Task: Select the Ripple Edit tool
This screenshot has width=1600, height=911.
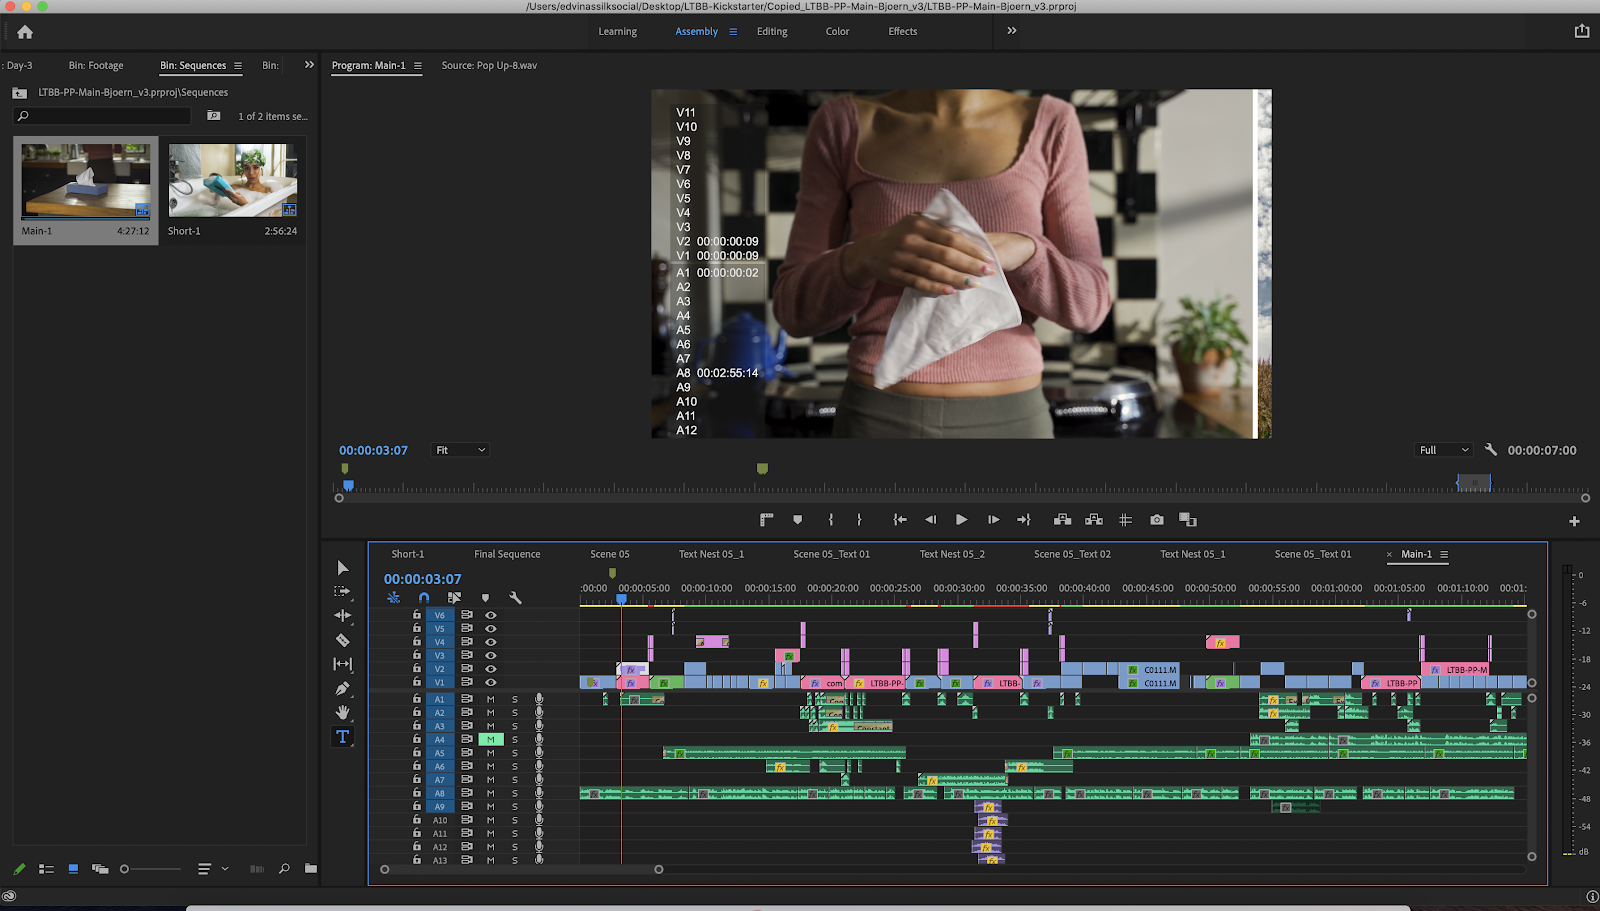Action: (x=343, y=616)
